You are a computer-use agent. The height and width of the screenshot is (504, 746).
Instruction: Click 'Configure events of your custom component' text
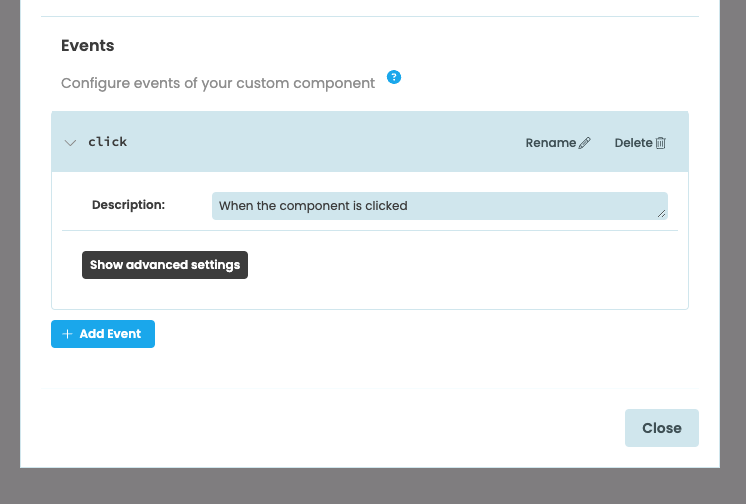pos(218,83)
